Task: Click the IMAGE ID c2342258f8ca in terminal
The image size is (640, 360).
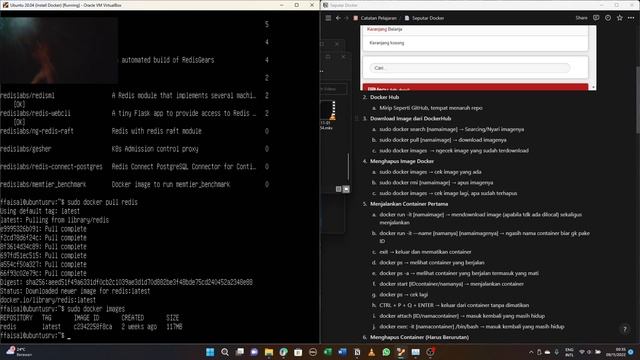Action: (x=93, y=327)
